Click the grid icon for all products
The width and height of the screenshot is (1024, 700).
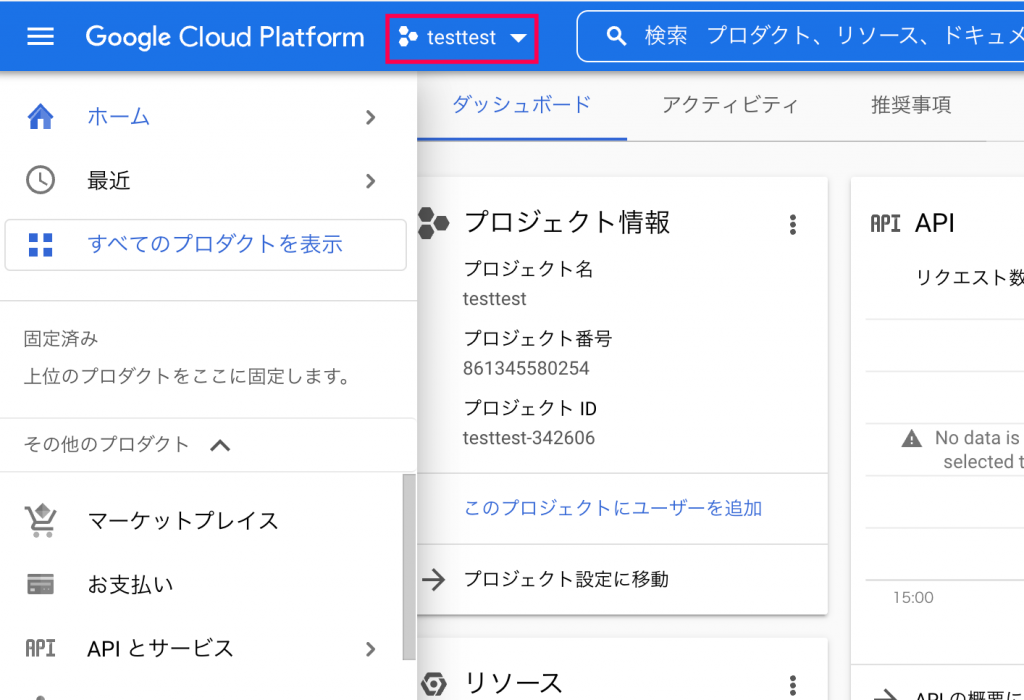[x=40, y=245]
